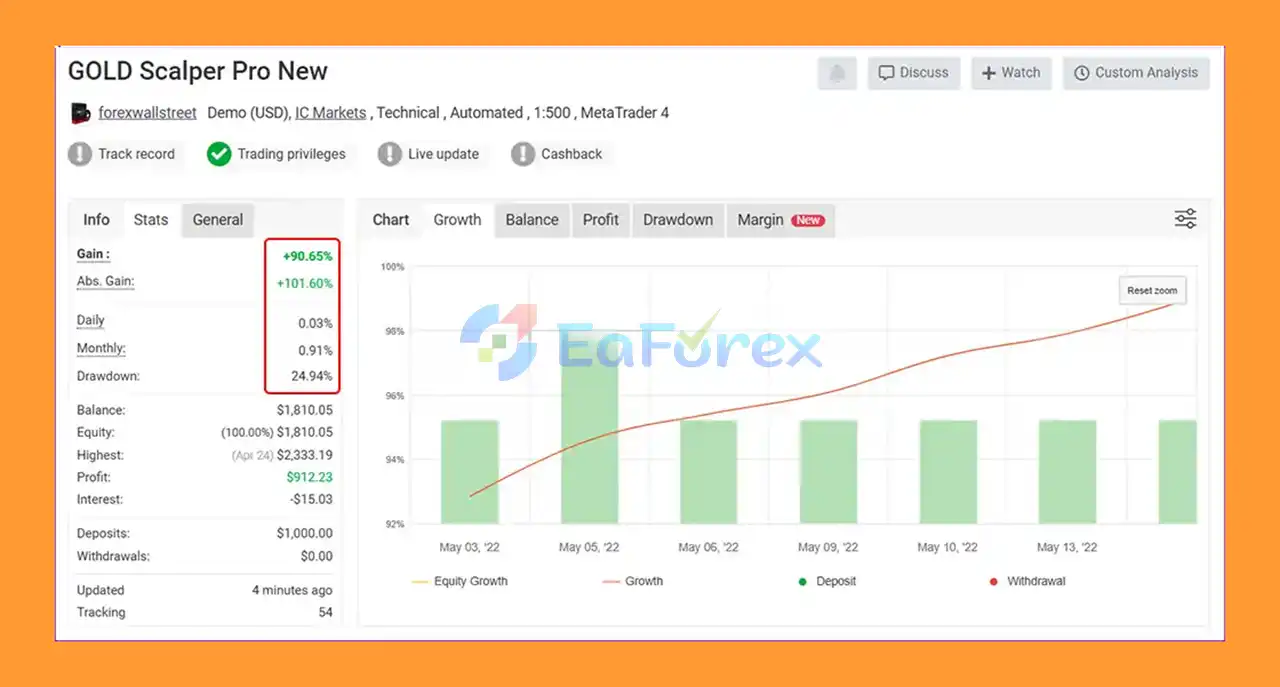
Task: Switch to the General tab
Action: pos(218,220)
